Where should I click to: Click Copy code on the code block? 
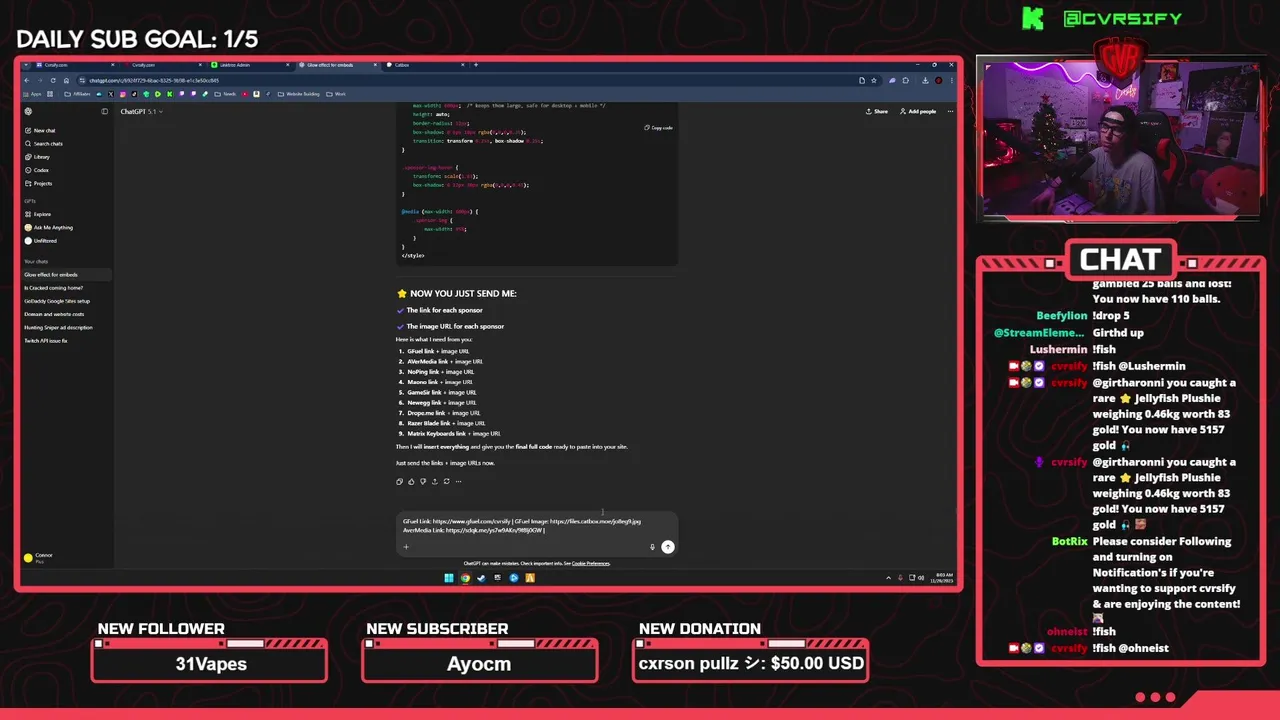click(658, 128)
